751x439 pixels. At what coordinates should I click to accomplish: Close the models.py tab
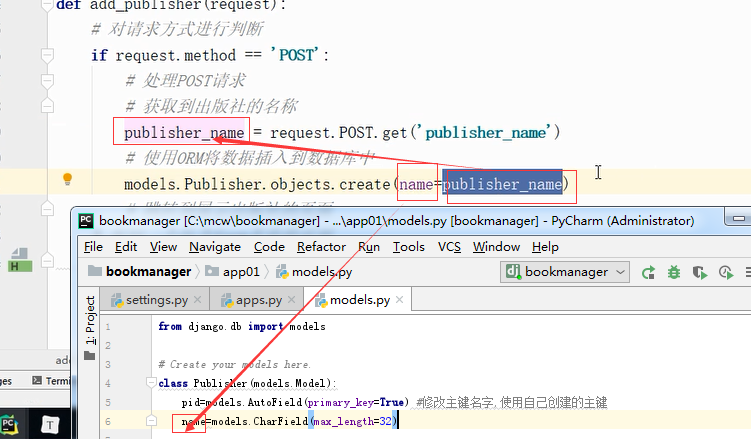point(399,300)
